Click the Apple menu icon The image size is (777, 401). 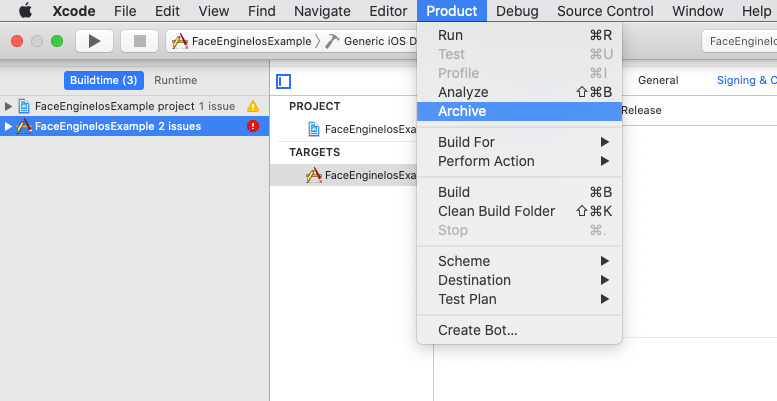[x=25, y=11]
